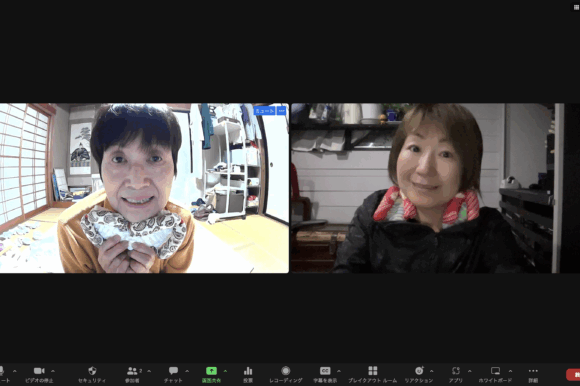Expand participants options arrow
The height and width of the screenshot is (386, 580).
[x=149, y=371]
